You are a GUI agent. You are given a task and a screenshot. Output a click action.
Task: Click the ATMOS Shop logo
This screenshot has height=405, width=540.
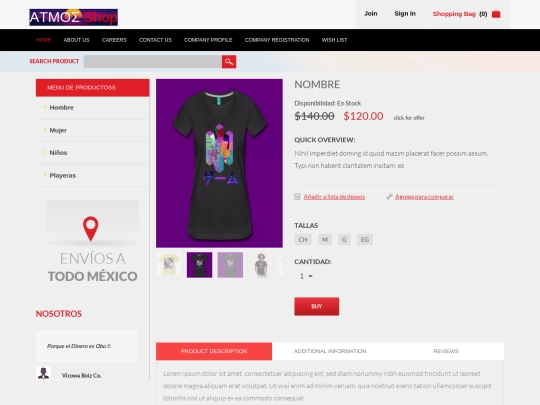coord(73,17)
